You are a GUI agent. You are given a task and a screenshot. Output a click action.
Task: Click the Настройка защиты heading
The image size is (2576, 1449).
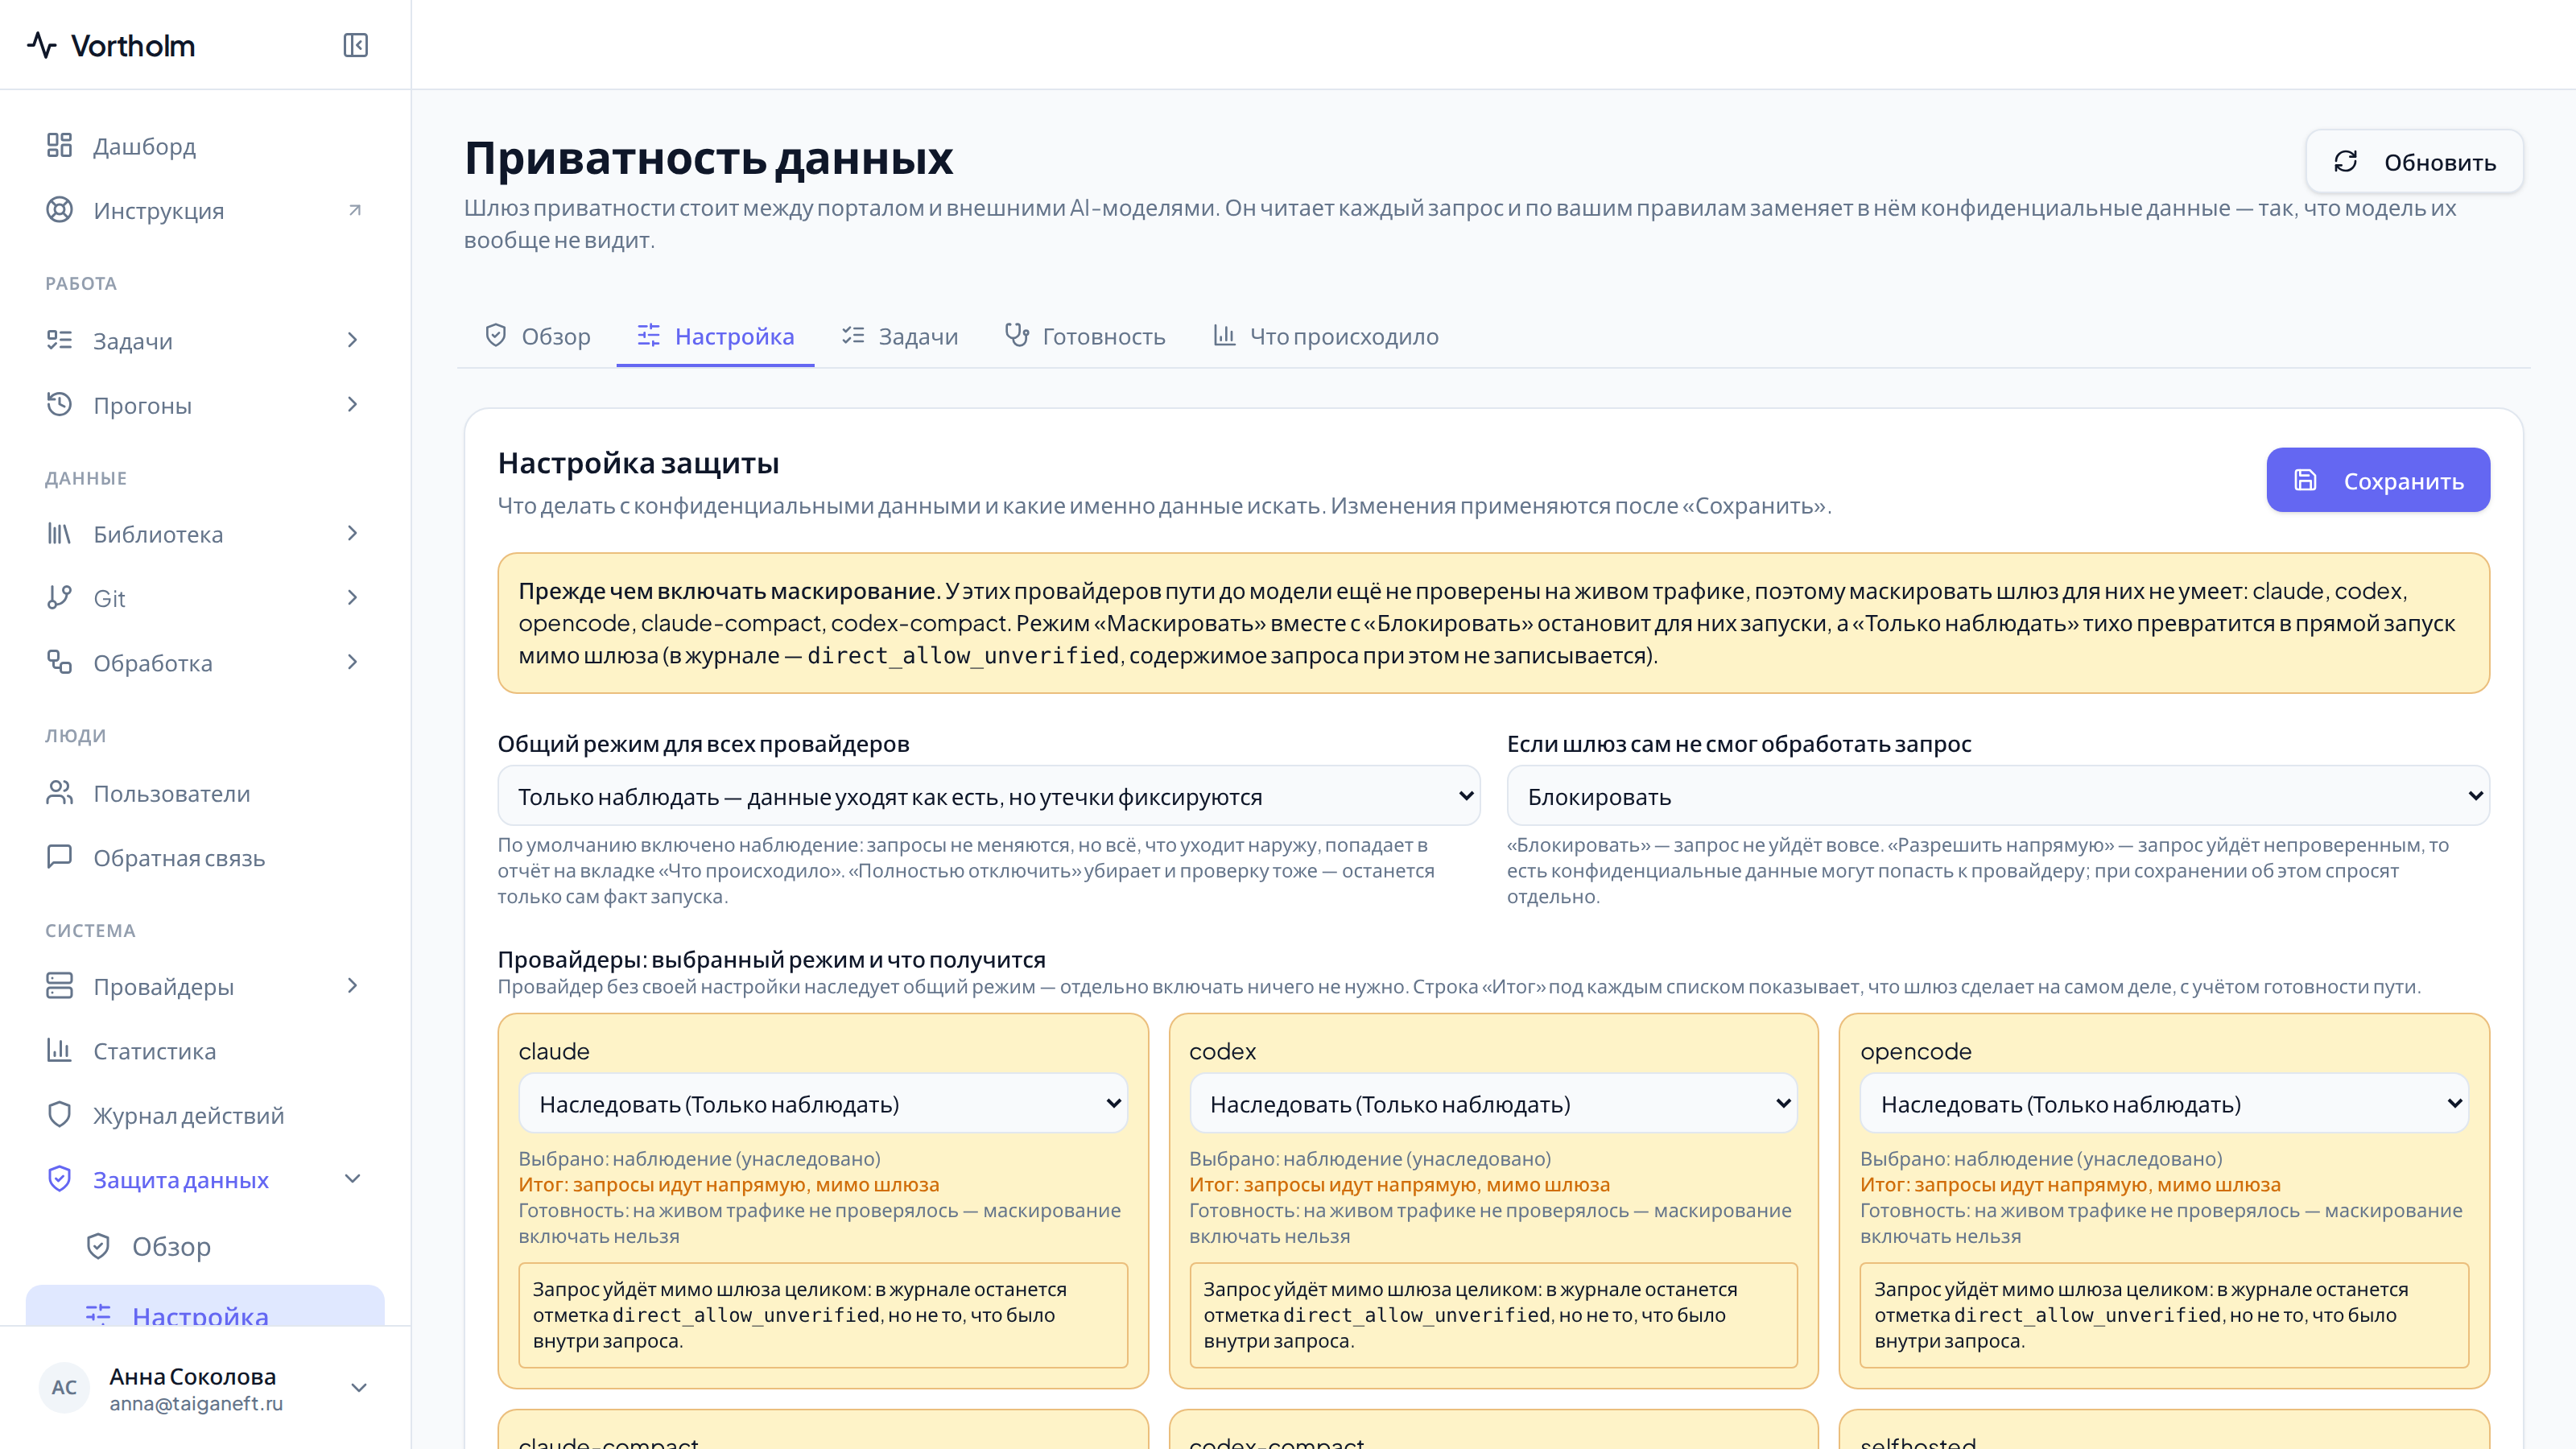tap(638, 463)
